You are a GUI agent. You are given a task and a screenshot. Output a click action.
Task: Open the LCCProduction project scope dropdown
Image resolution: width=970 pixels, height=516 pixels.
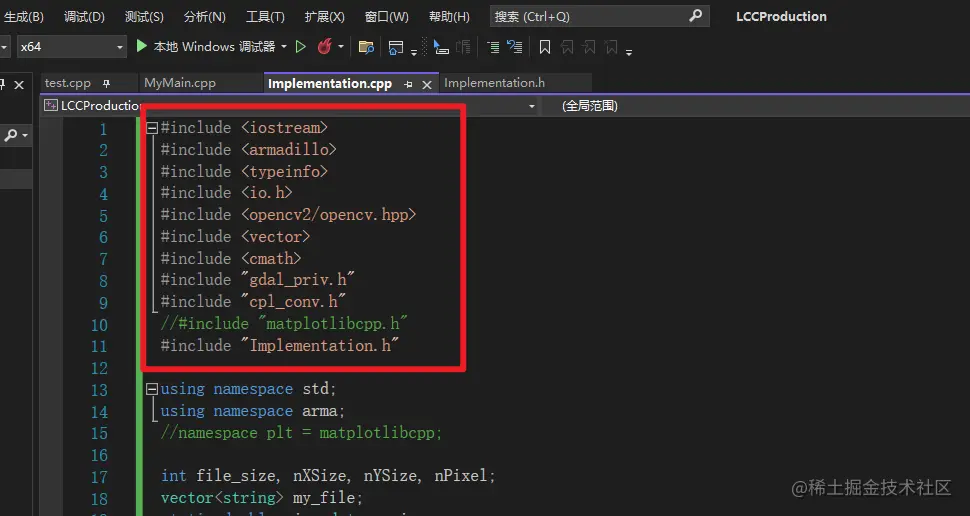coord(531,106)
